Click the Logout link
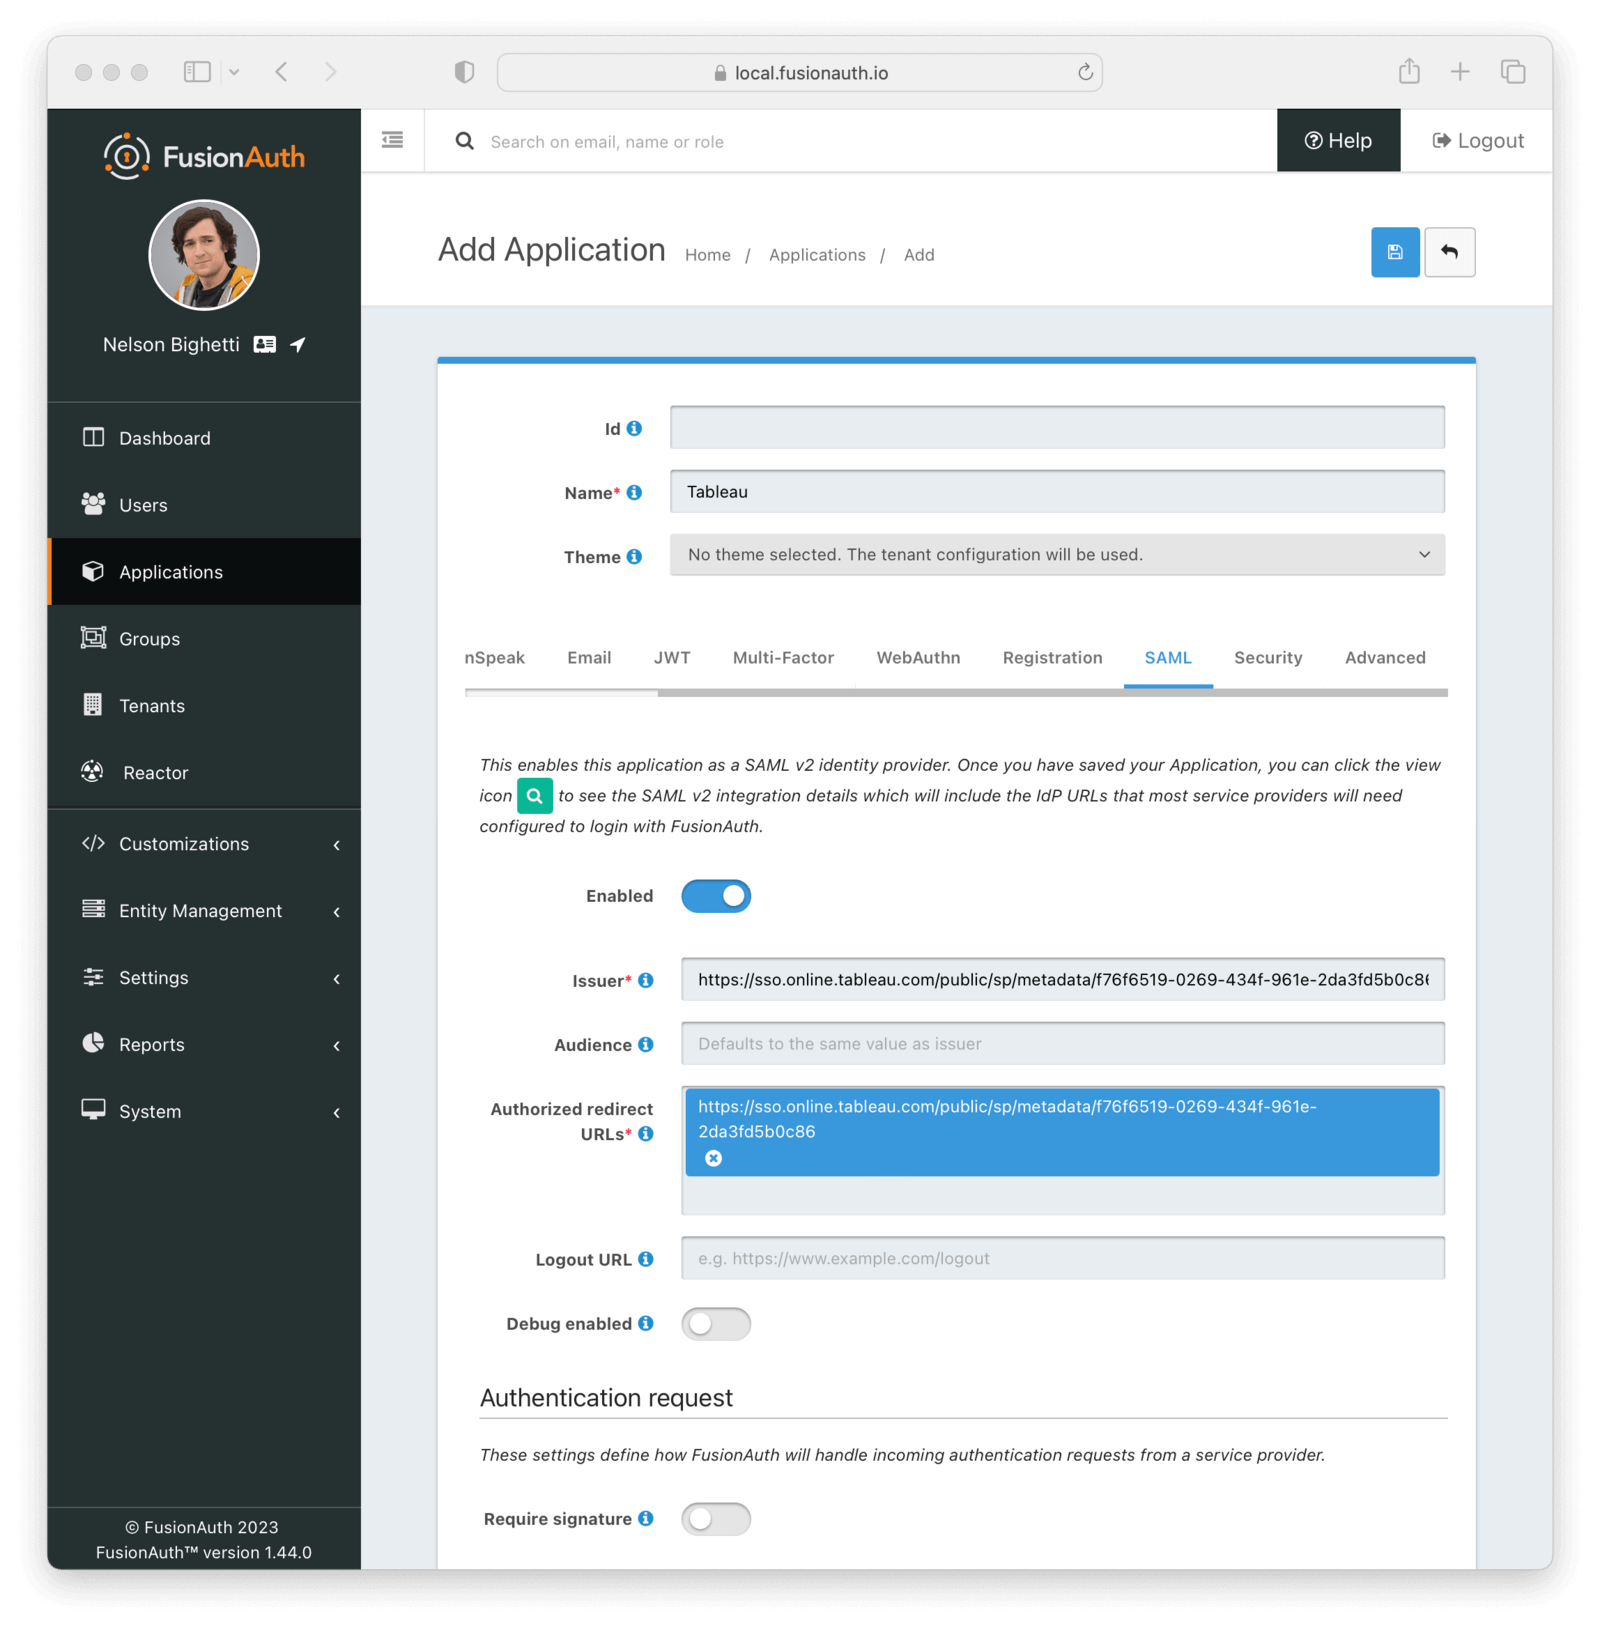 1478,140
